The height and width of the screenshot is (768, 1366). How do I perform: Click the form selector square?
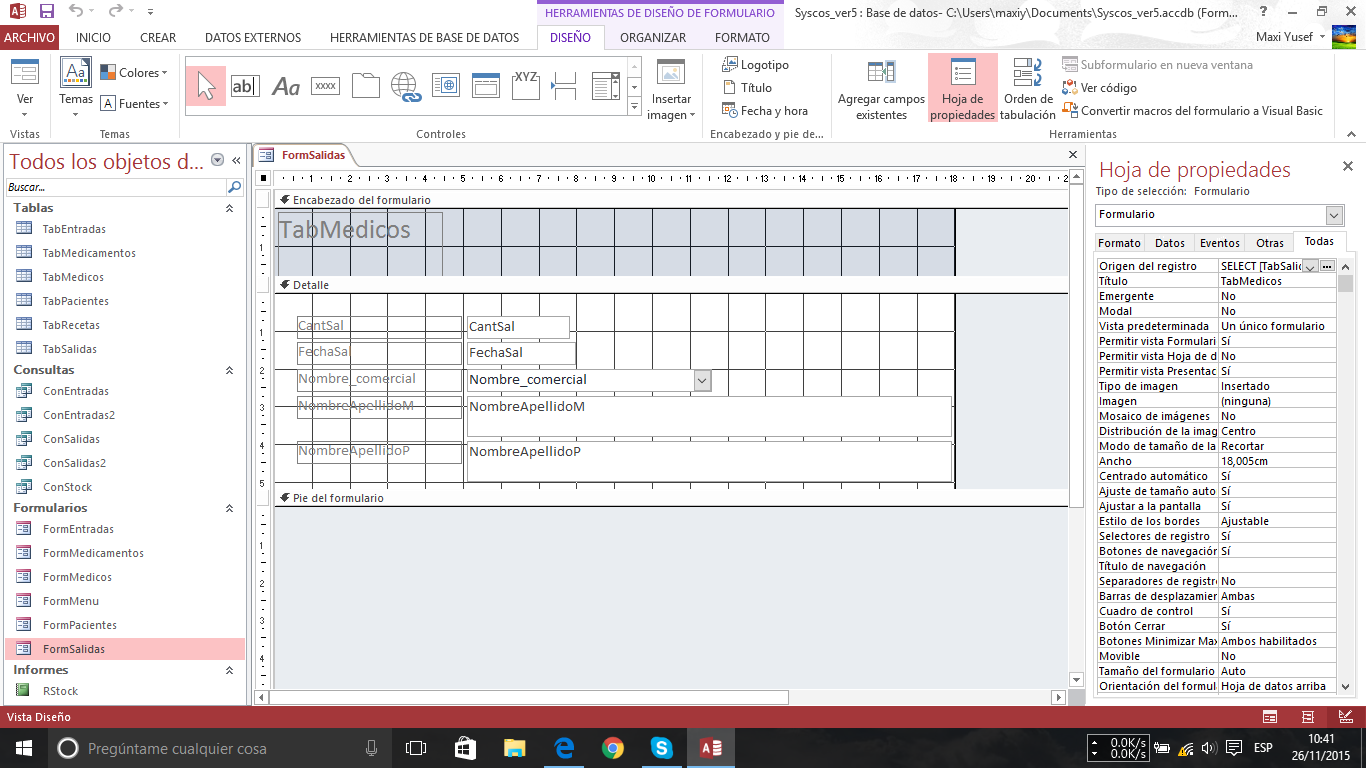pyautogui.click(x=263, y=178)
